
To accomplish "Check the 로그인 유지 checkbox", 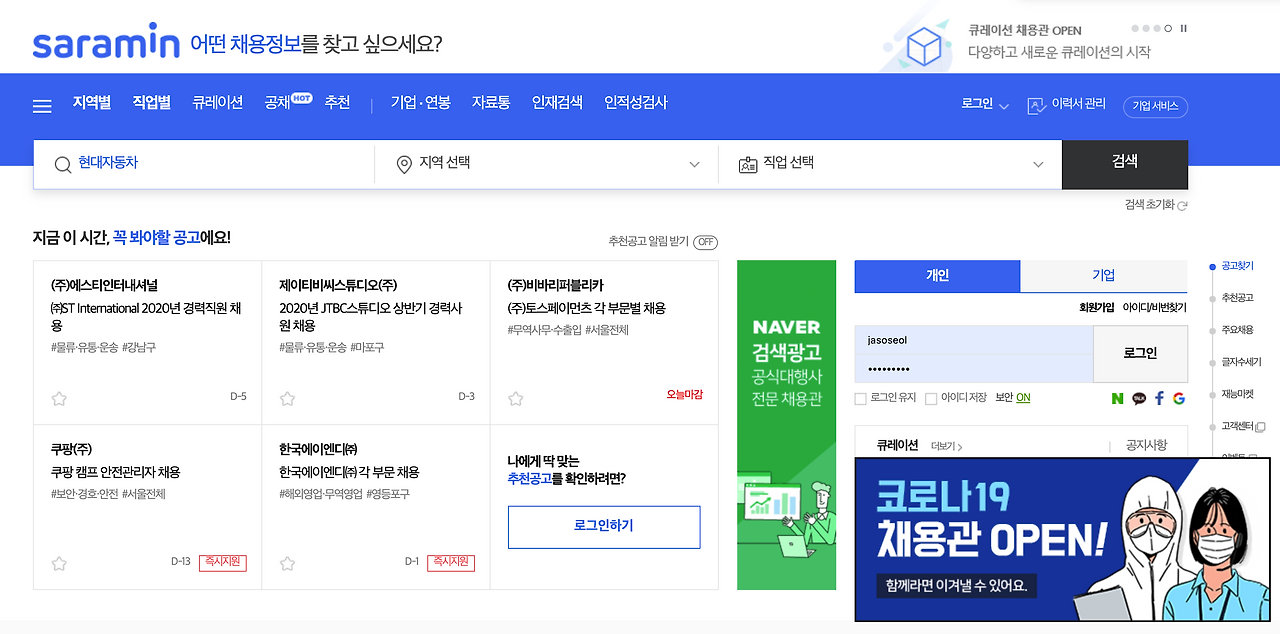I will tap(860, 399).
